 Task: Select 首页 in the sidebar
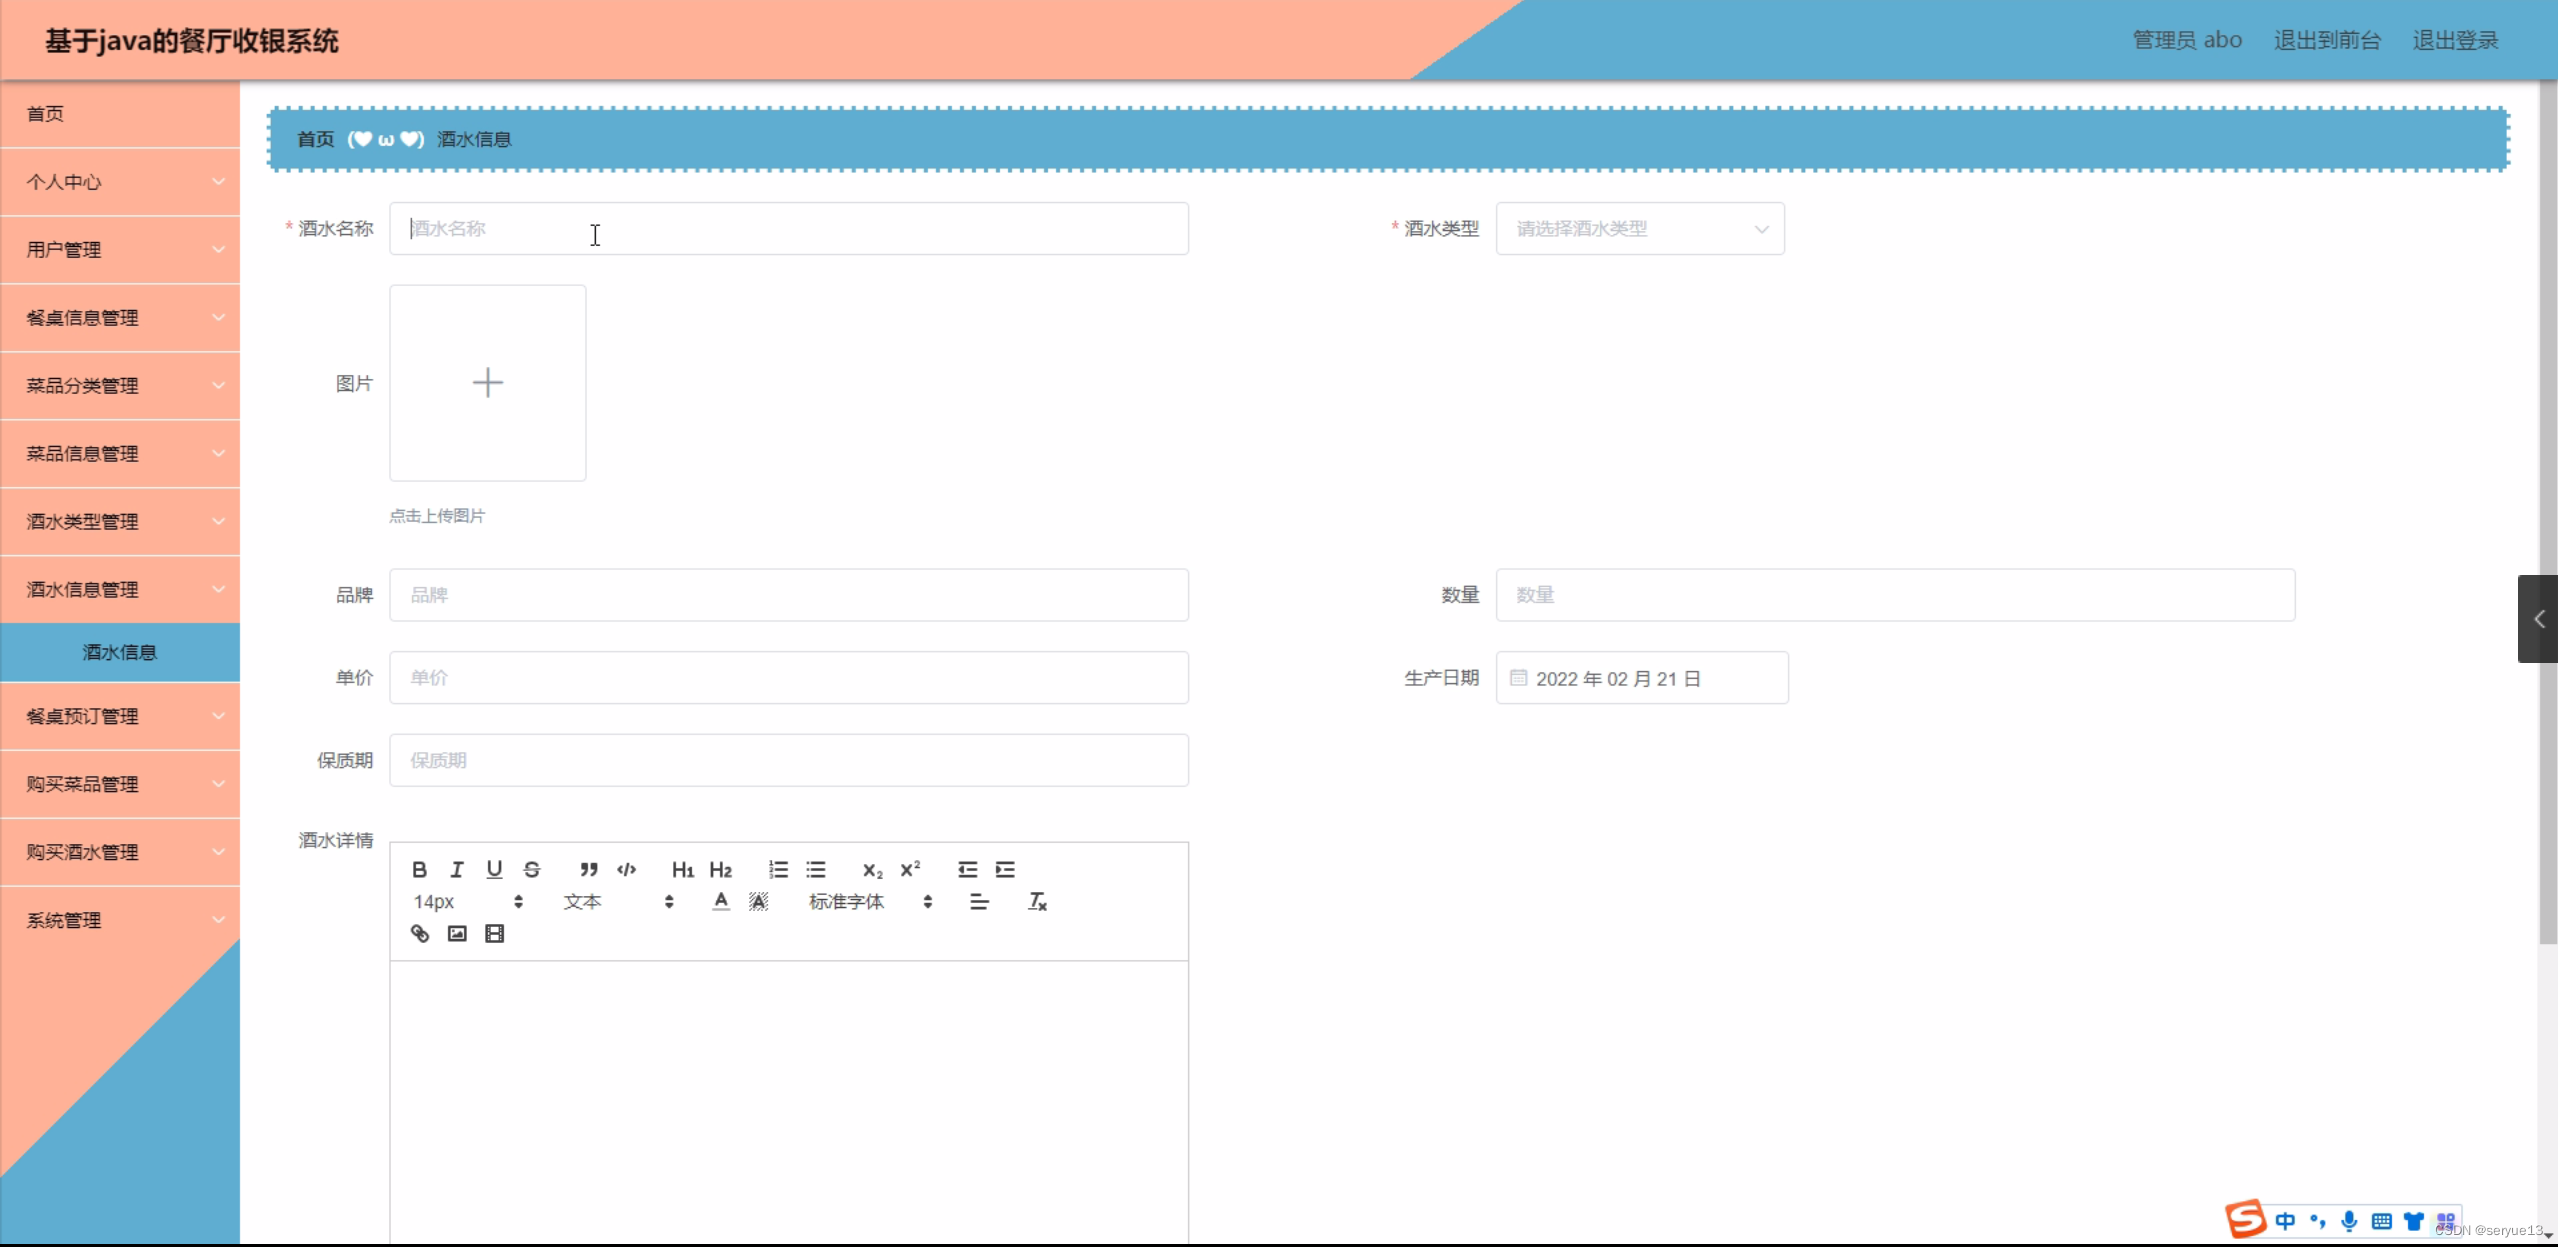pyautogui.click(x=119, y=113)
